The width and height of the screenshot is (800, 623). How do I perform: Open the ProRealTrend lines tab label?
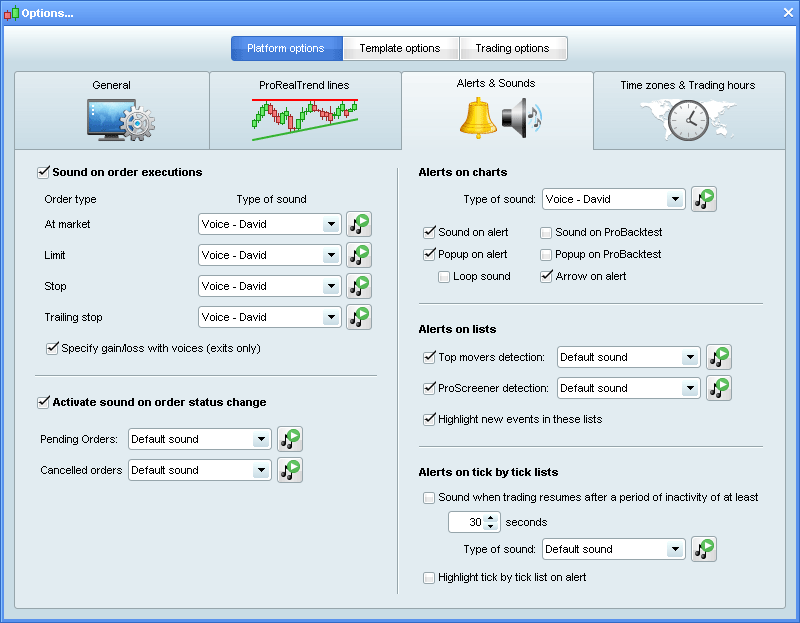(304, 85)
